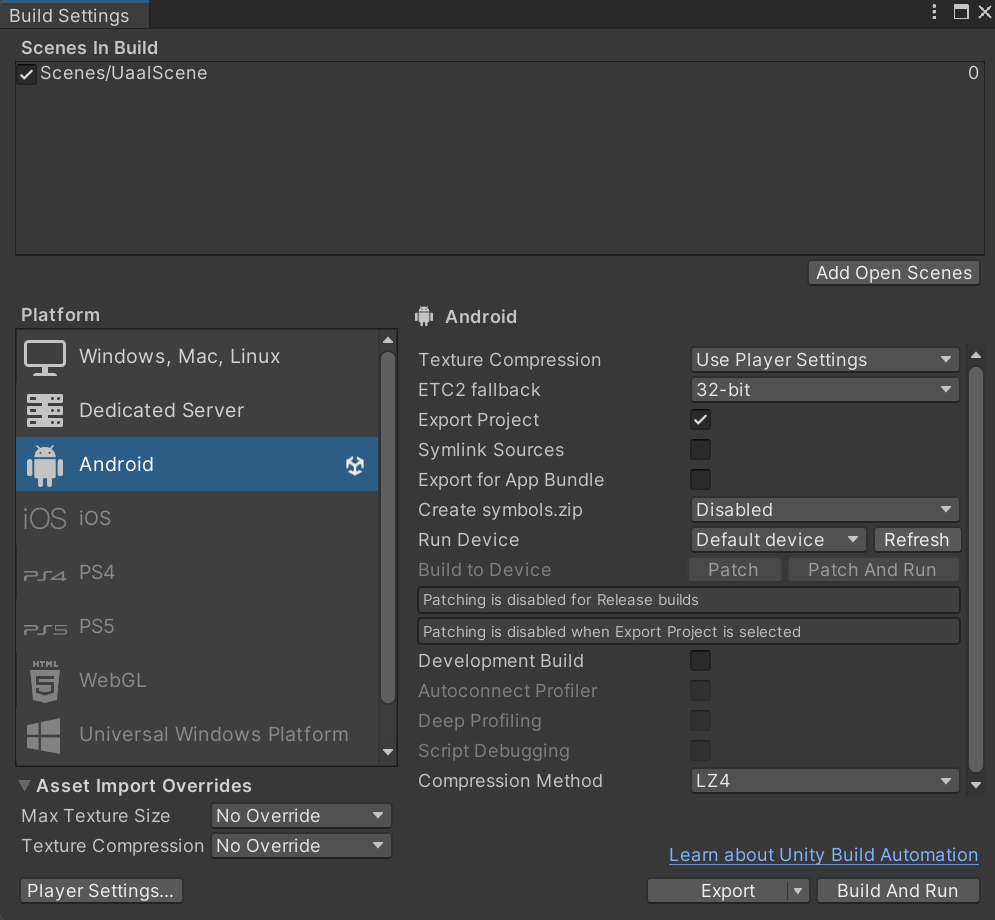Open Max Texture Size override dropdown
Viewport: 995px width, 920px height.
(301, 815)
